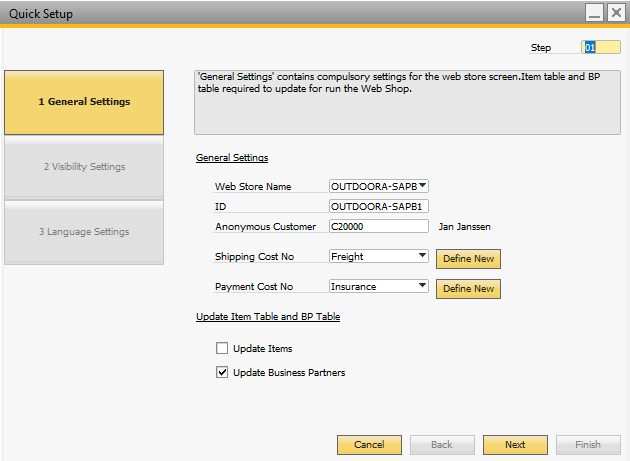Enable the Update Items checkbox
This screenshot has height=461, width=630.
(222, 348)
